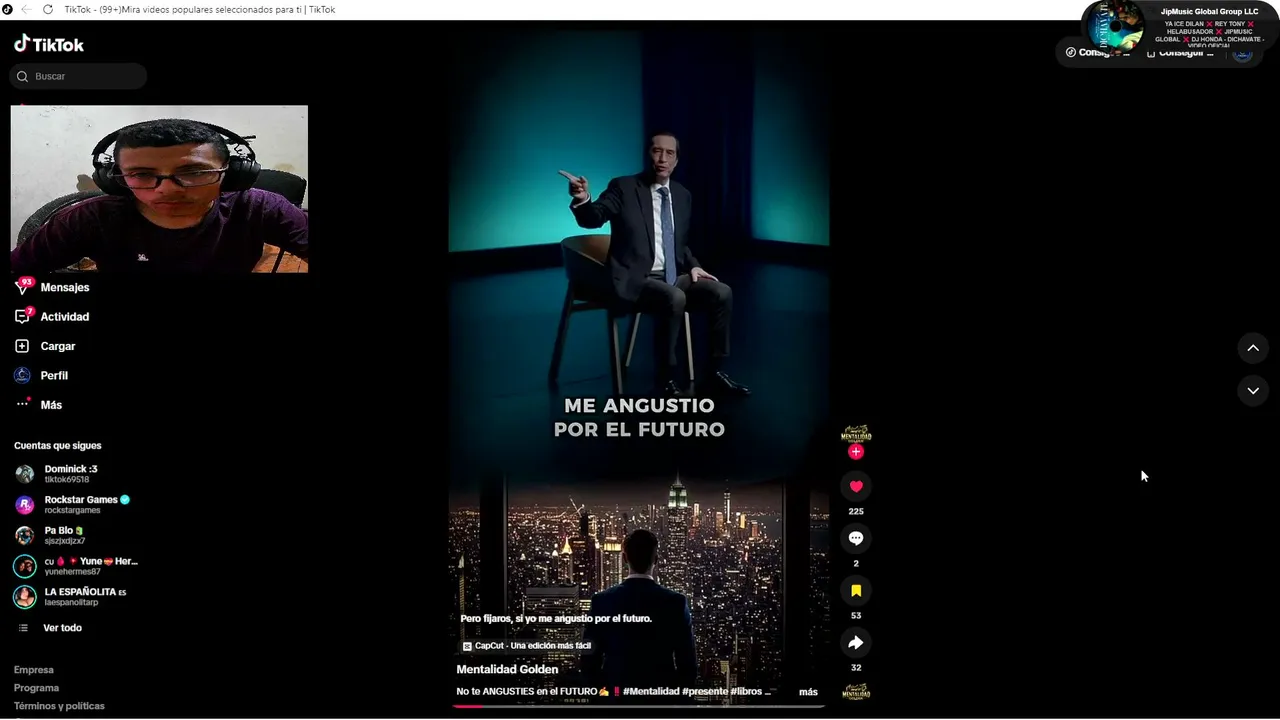
Task: Click Ver todo to show all followed accounts
Action: (62, 628)
